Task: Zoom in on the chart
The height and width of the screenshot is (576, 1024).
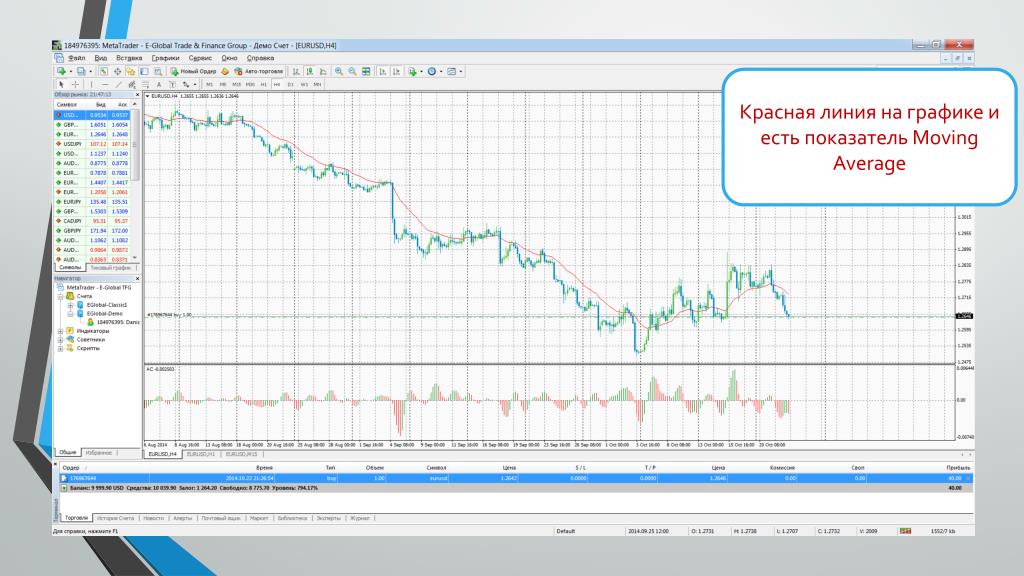Action: coord(339,71)
